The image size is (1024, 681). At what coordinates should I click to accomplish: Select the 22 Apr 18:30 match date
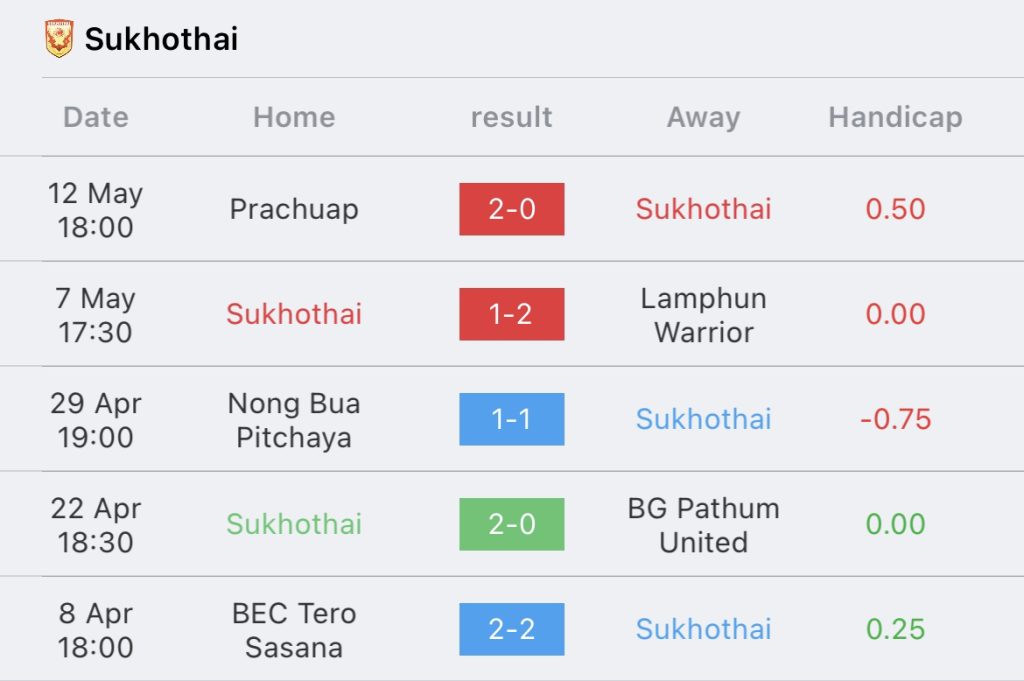point(95,525)
